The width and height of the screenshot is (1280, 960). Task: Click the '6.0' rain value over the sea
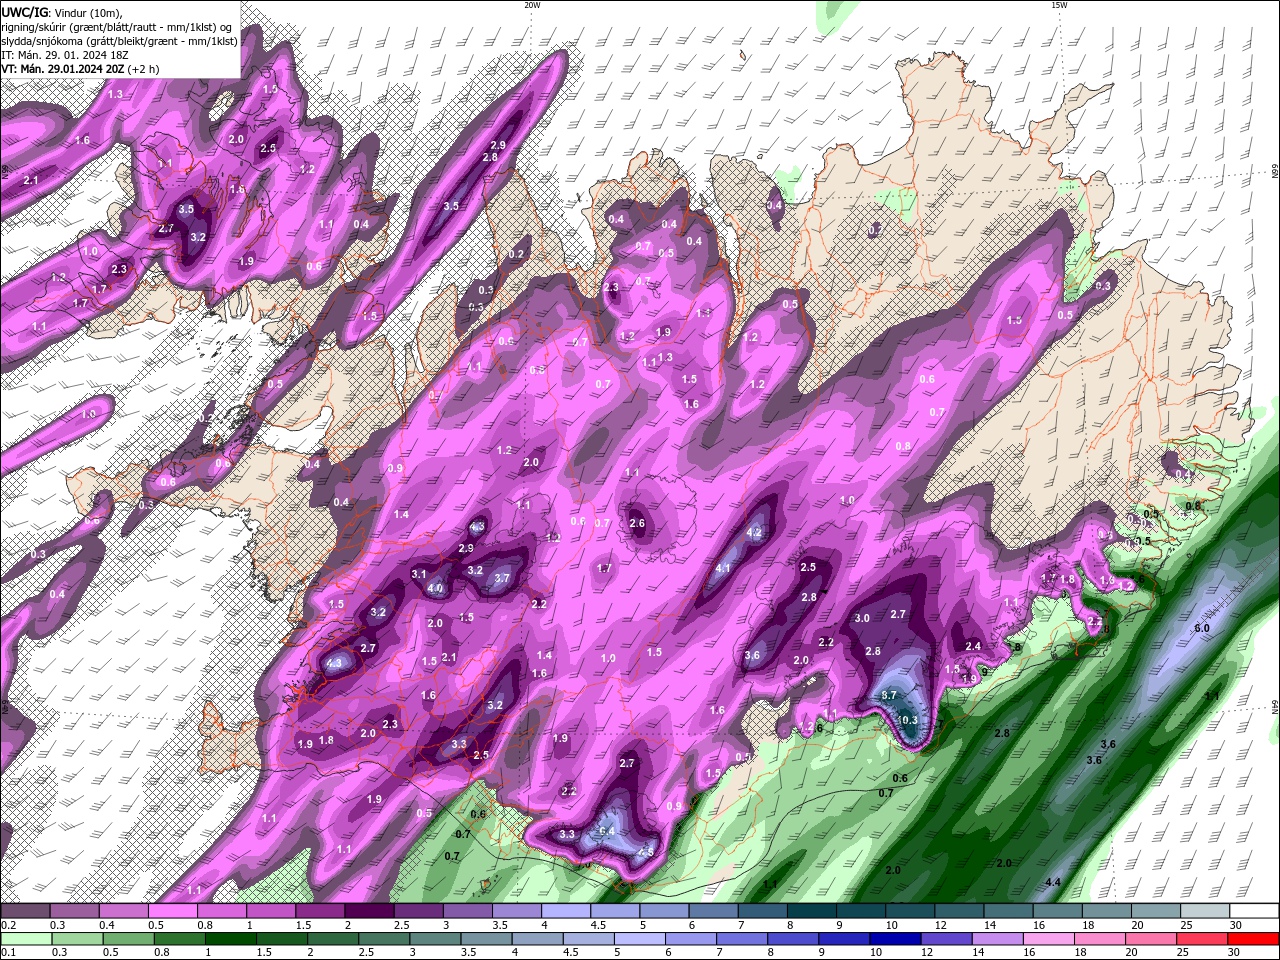(1202, 628)
